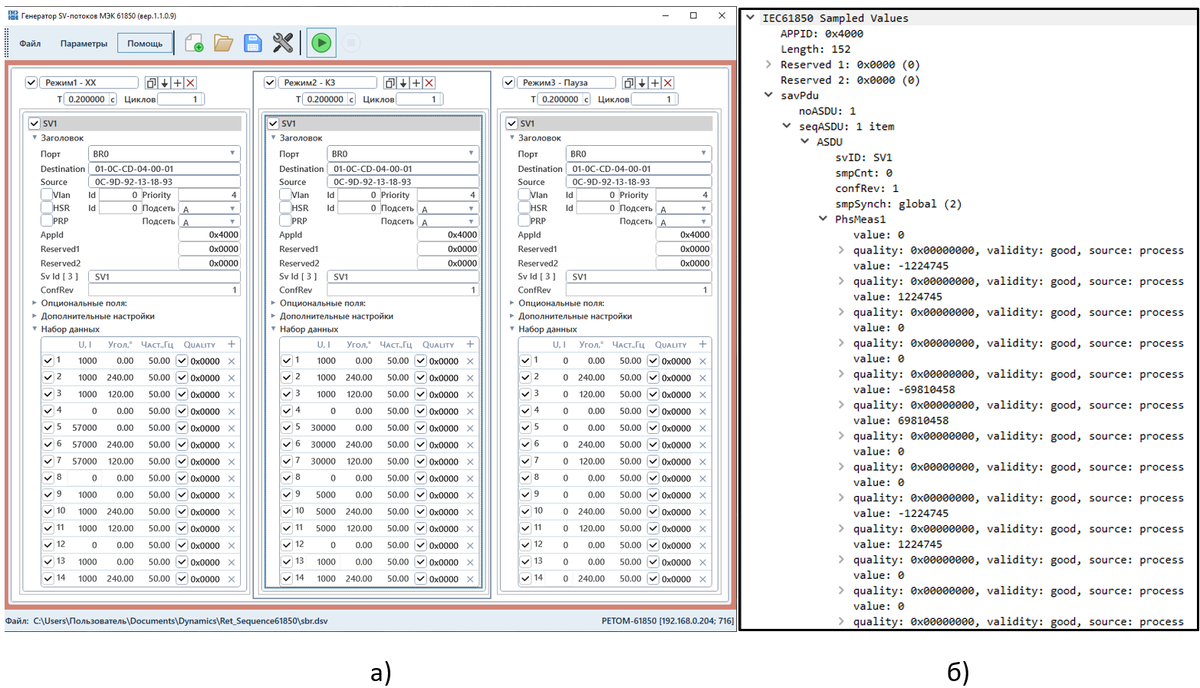Save using the floppy disk icon
The width and height of the screenshot is (1200, 688).
tap(253, 43)
